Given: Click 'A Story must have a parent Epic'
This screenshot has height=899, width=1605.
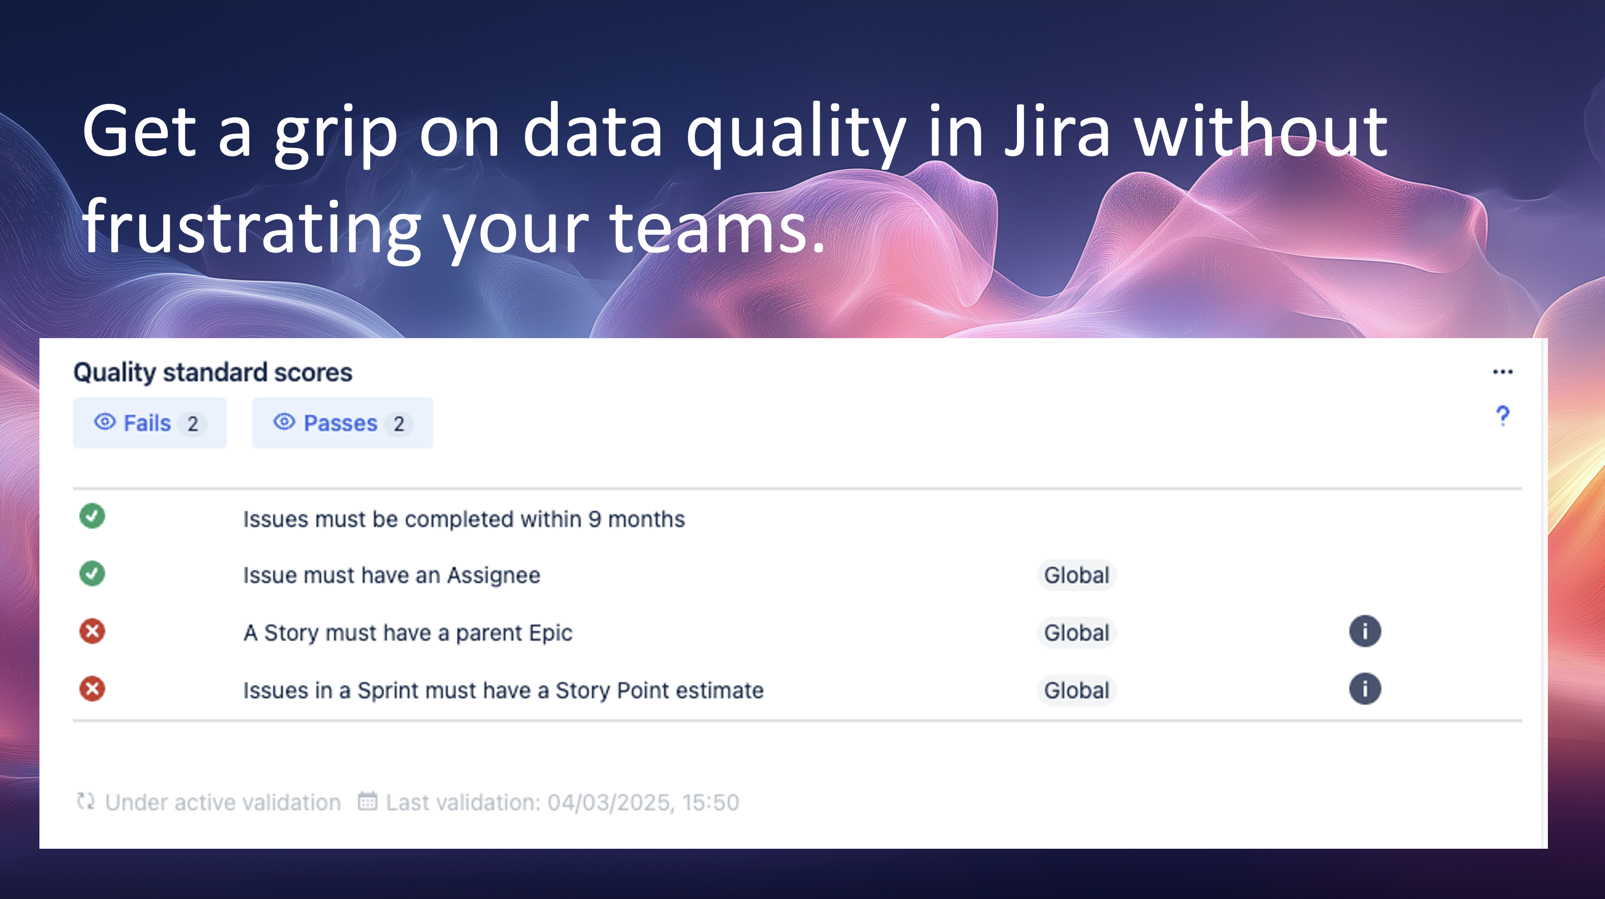Looking at the screenshot, I should coord(408,633).
